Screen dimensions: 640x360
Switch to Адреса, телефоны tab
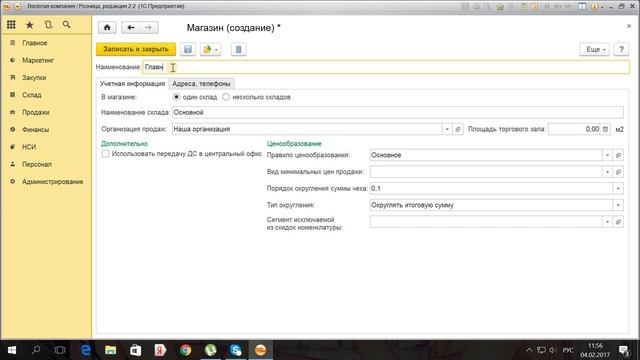tap(201, 84)
